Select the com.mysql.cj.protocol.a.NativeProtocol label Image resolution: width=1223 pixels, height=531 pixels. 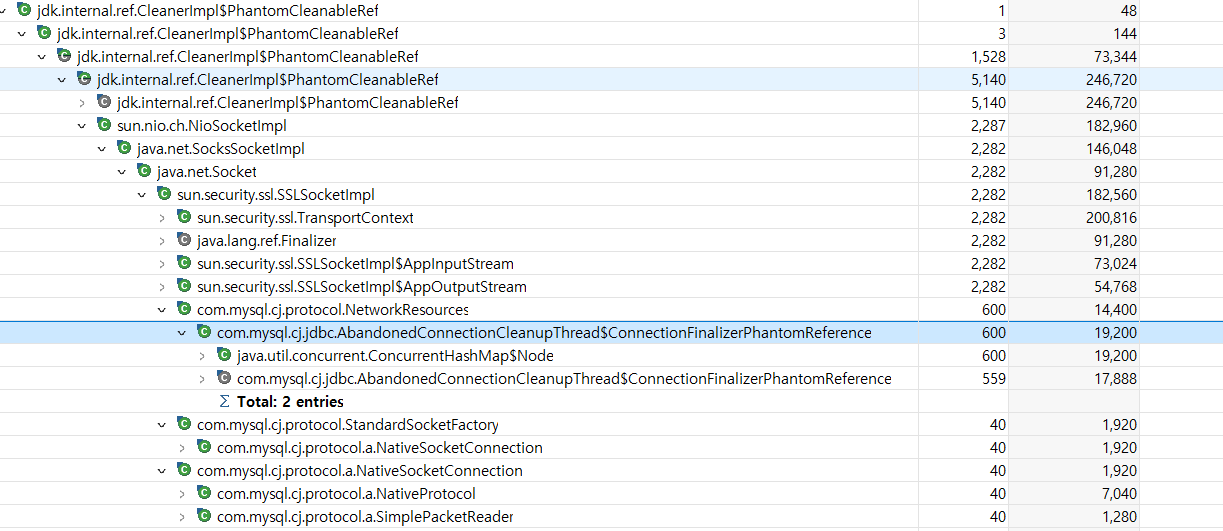pyautogui.click(x=346, y=494)
